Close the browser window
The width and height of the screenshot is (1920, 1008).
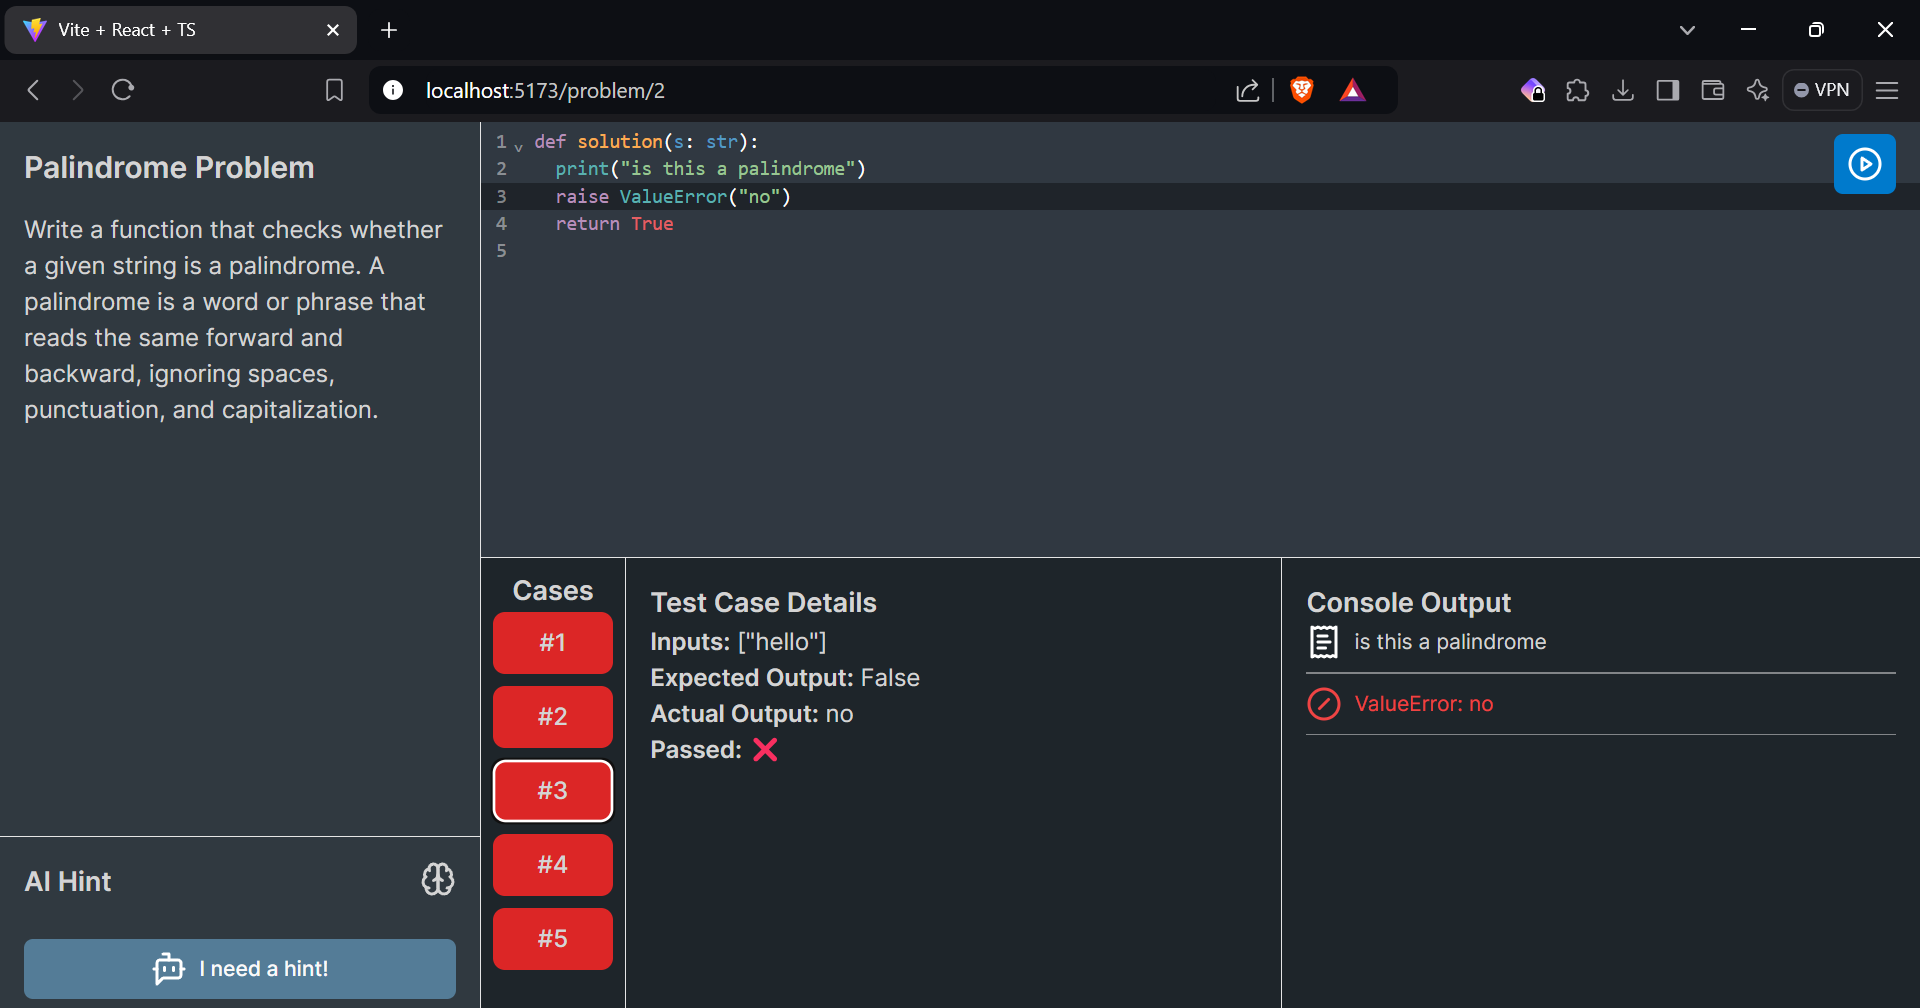[x=1885, y=30]
